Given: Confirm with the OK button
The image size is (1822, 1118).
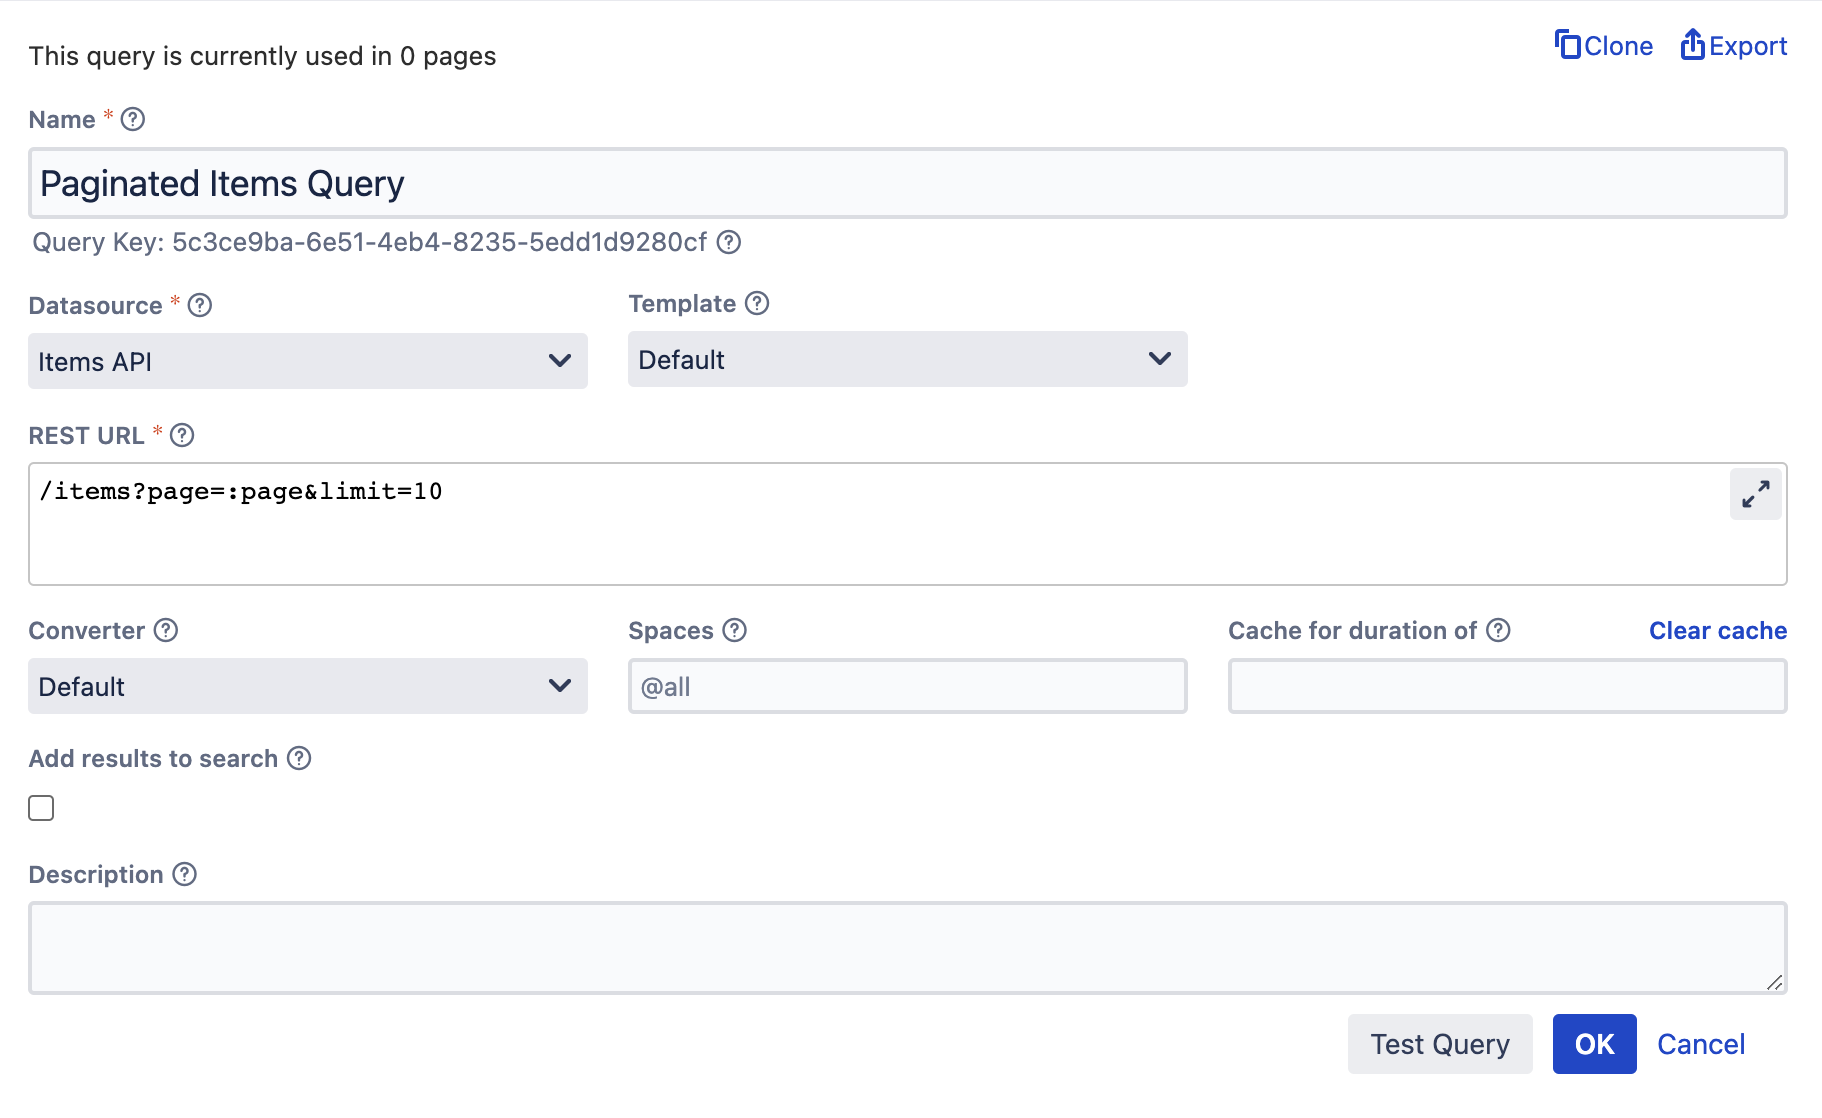Looking at the screenshot, I should [x=1594, y=1044].
